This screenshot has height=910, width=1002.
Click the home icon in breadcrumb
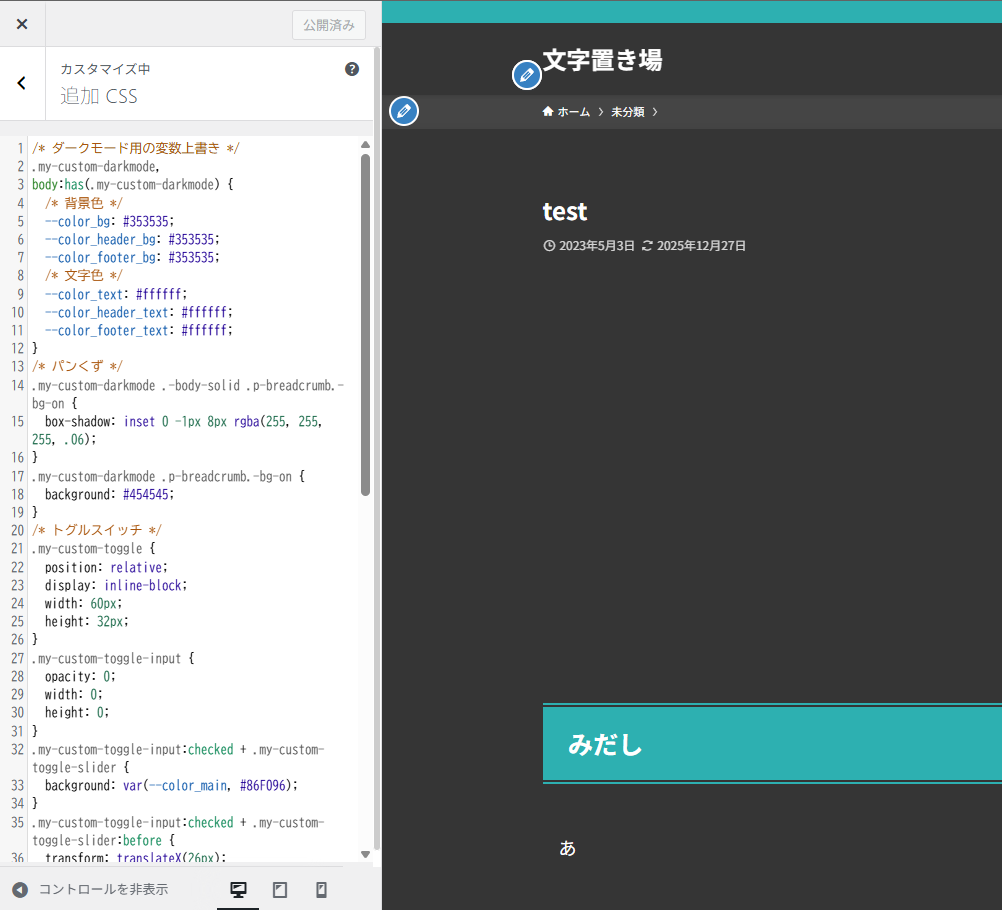pos(548,111)
